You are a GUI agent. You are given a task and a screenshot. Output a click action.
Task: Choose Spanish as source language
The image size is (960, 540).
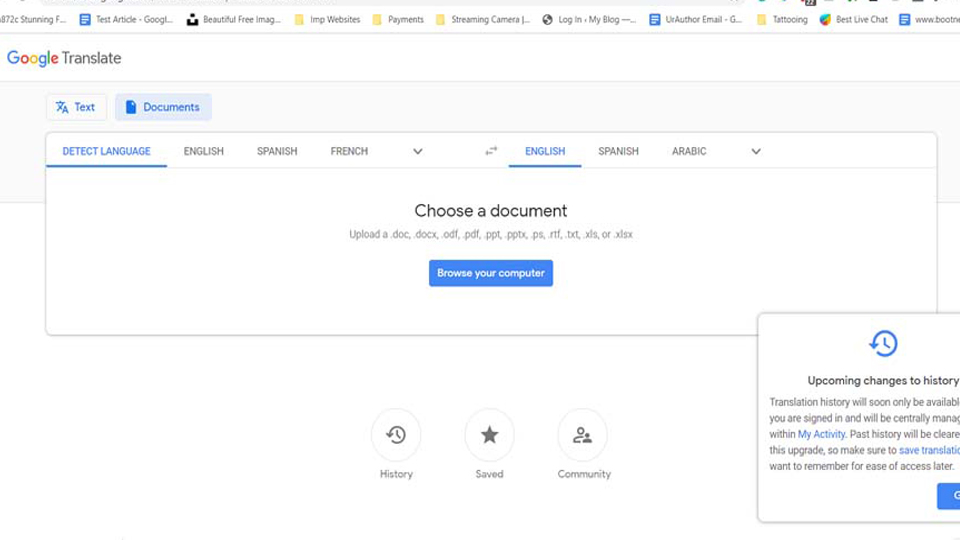(277, 151)
